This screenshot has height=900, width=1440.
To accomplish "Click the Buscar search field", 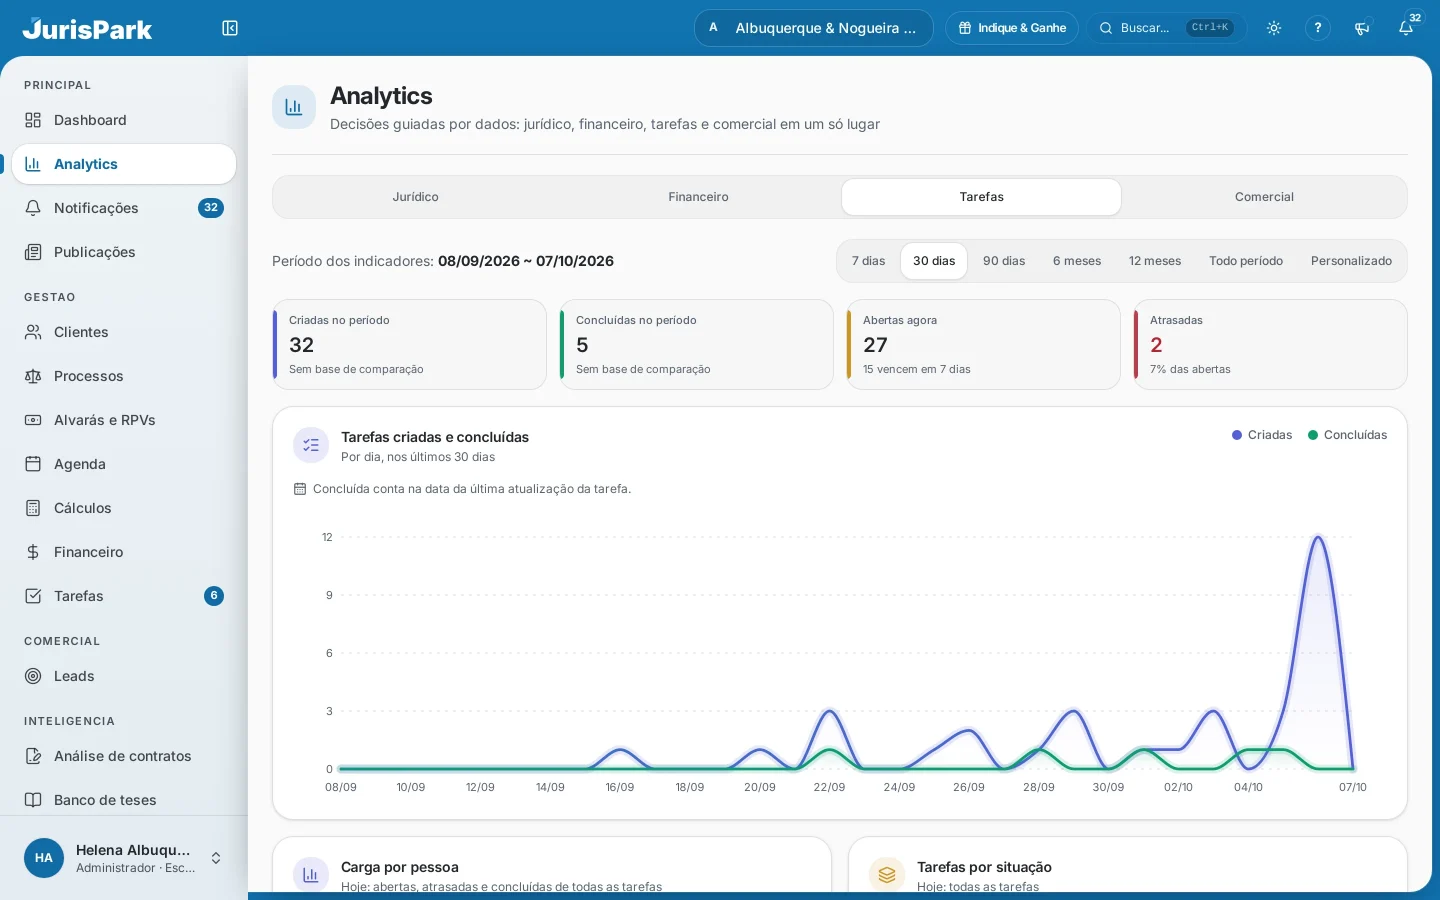I will click(1167, 28).
